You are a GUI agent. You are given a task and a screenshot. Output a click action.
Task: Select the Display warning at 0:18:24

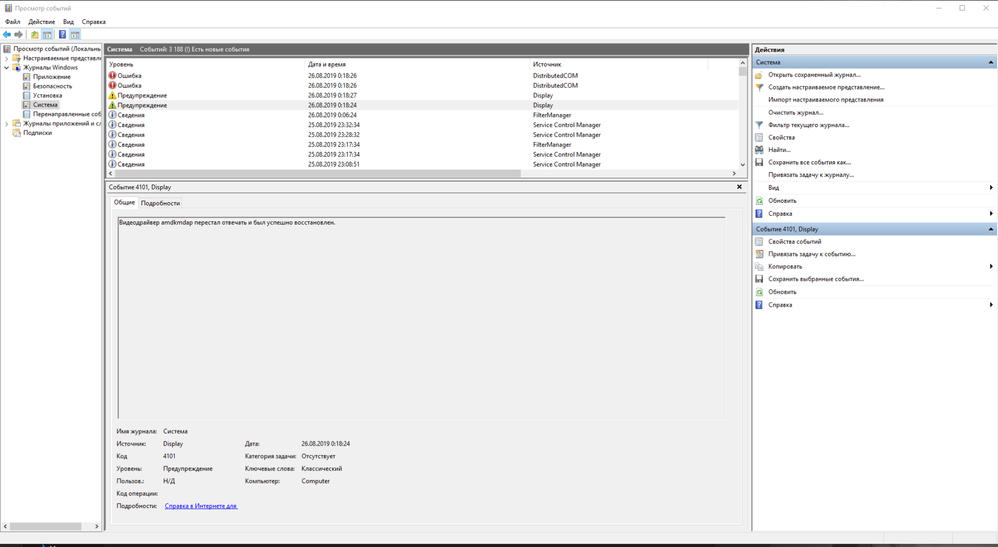click(423, 105)
